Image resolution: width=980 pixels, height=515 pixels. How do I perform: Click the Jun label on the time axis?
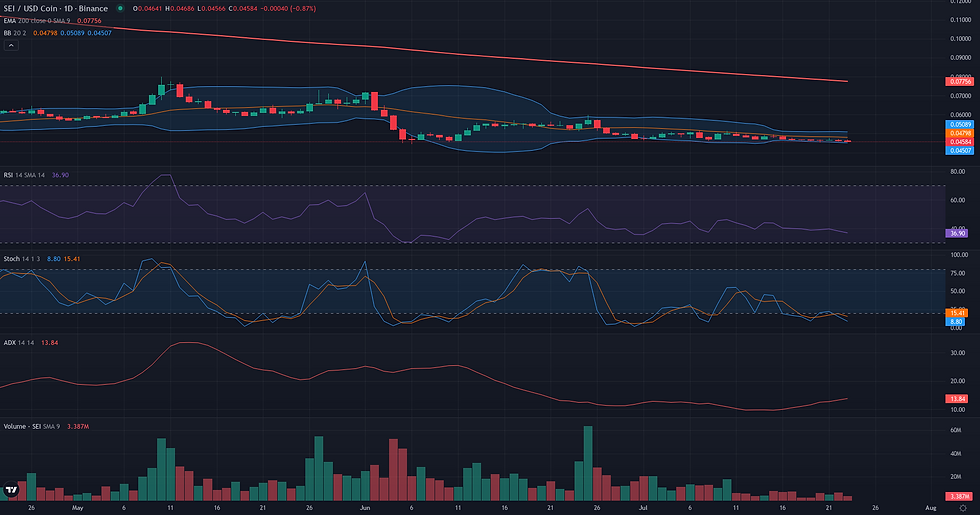pyautogui.click(x=365, y=508)
